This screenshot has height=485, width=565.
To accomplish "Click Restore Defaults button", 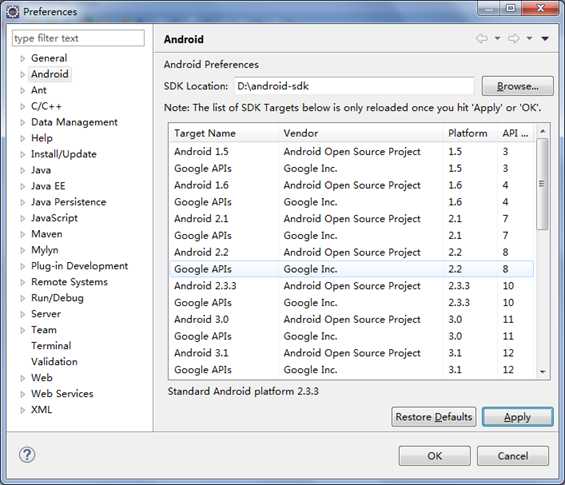I will 433,417.
